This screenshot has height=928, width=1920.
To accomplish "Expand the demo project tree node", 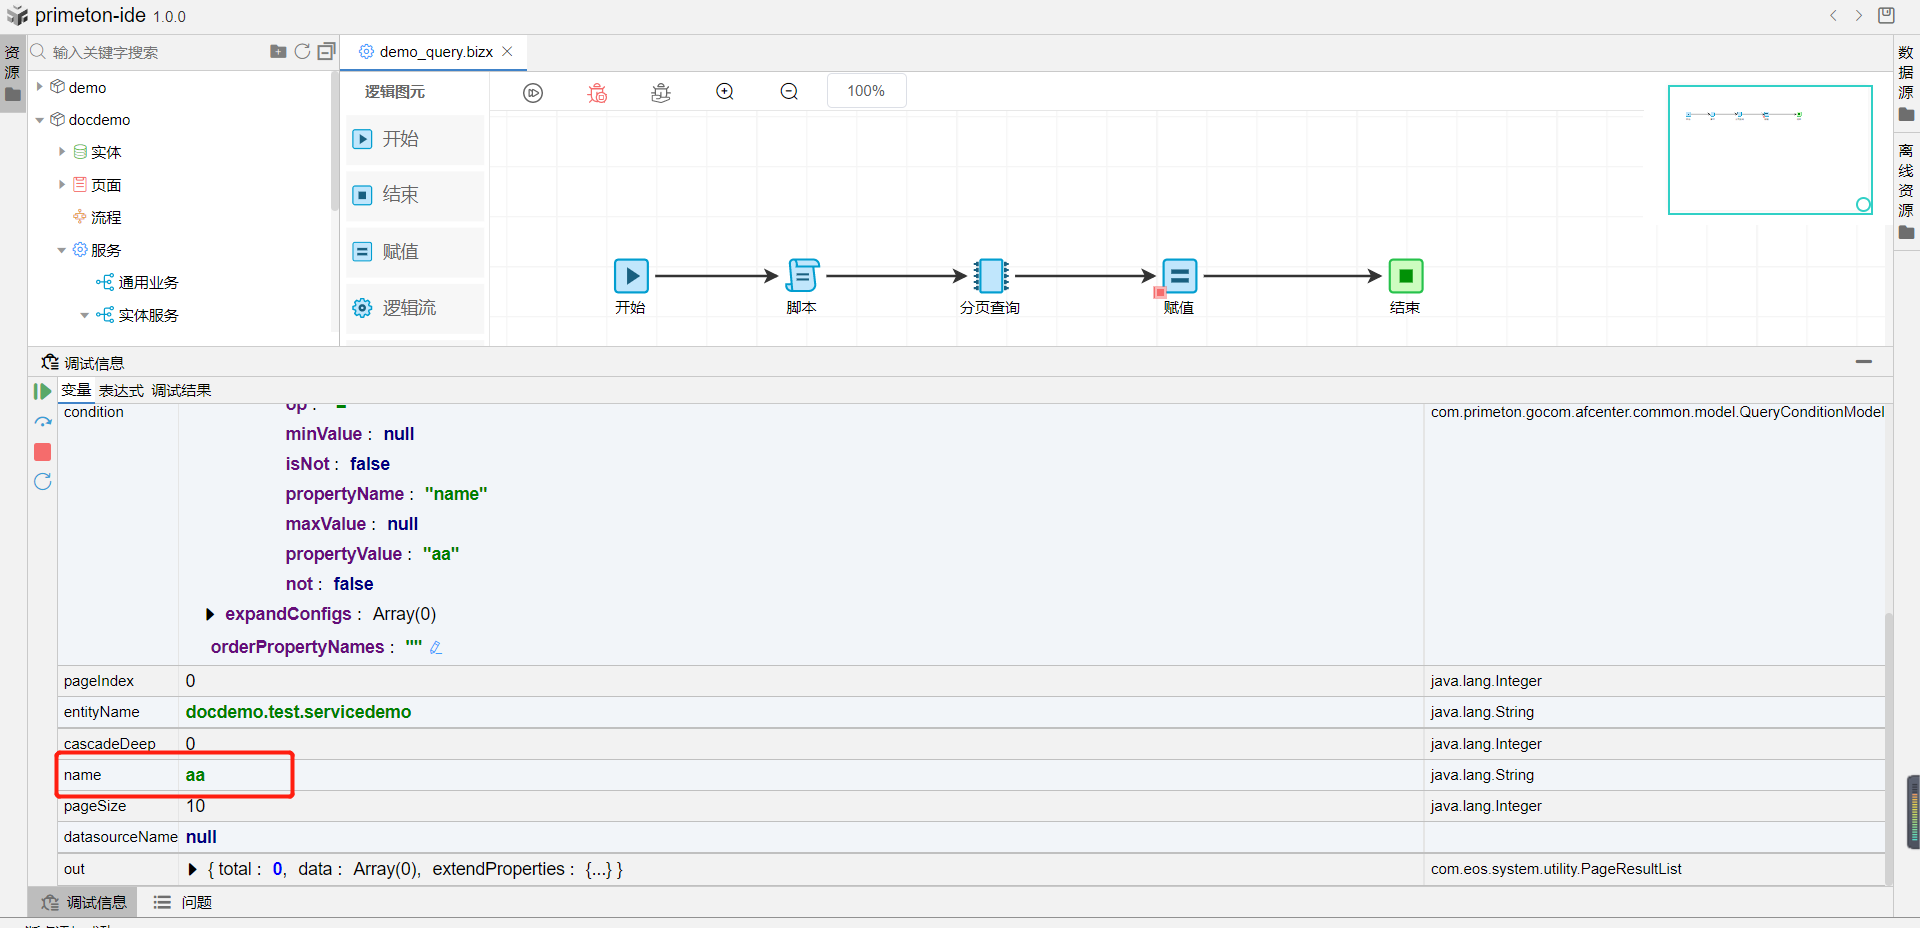I will 40,87.
